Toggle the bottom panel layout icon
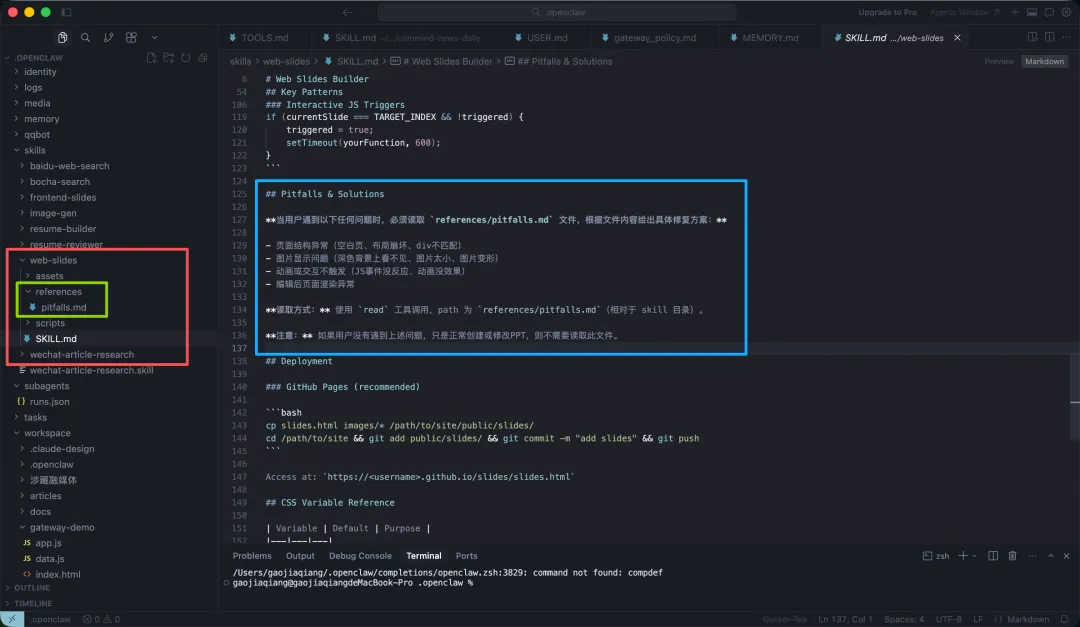The height and width of the screenshot is (627, 1080). point(1032,12)
